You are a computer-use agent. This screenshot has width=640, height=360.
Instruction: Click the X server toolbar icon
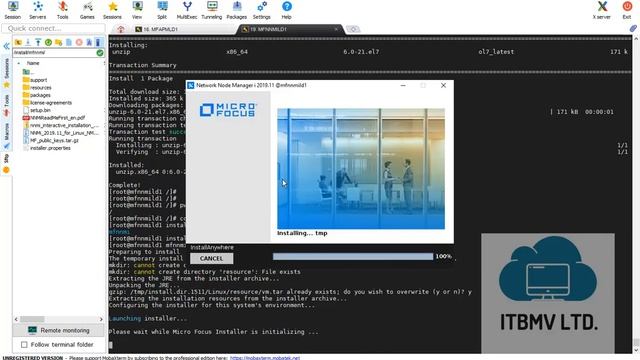tap(602, 10)
